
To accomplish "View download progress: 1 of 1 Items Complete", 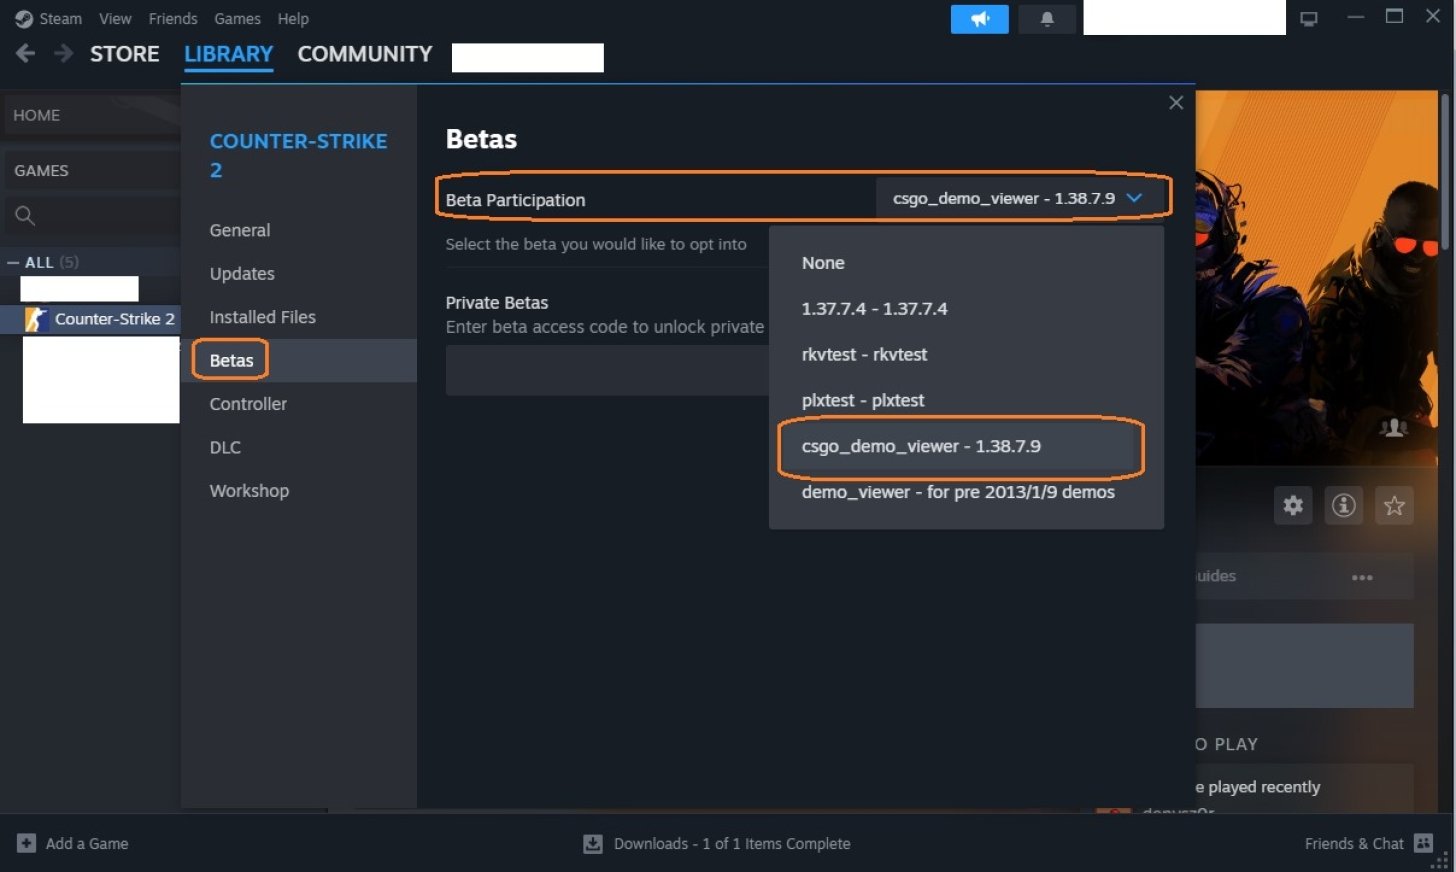I will (731, 843).
